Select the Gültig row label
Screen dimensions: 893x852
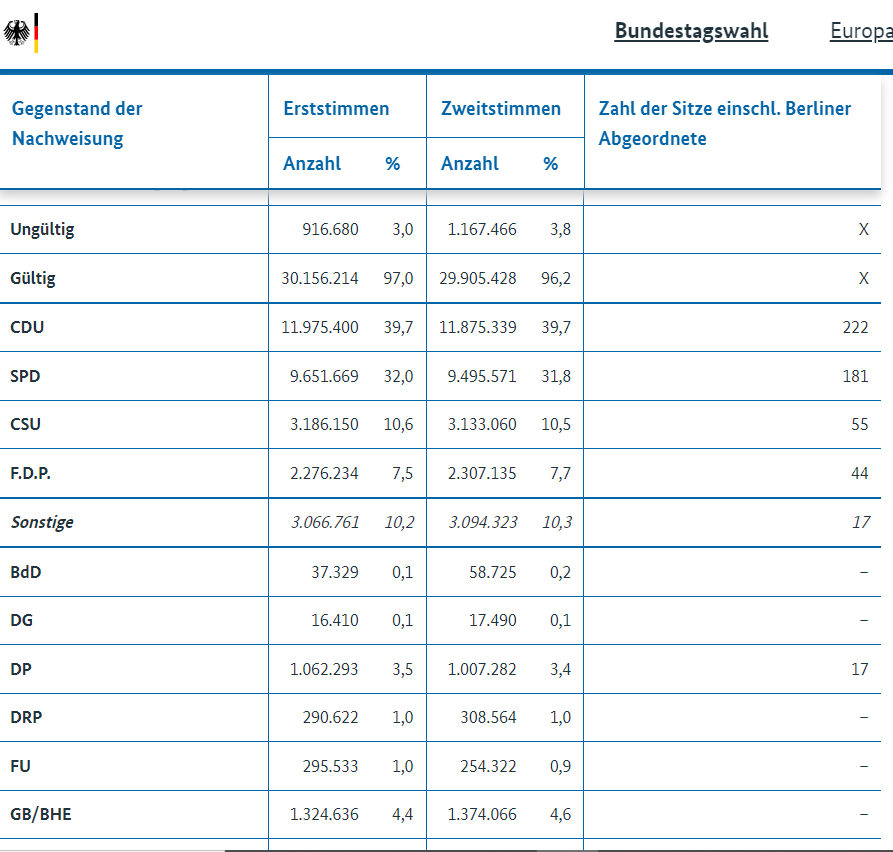click(x=33, y=278)
